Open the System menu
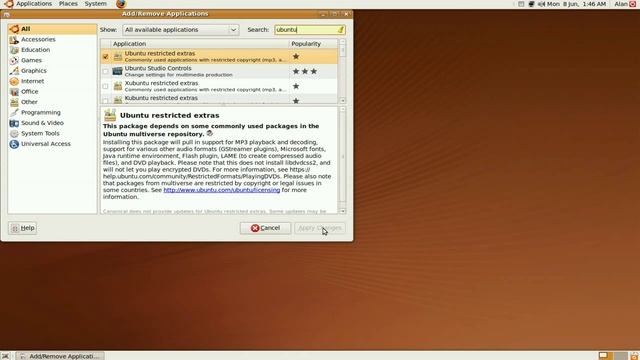The height and width of the screenshot is (360, 640). click(96, 4)
